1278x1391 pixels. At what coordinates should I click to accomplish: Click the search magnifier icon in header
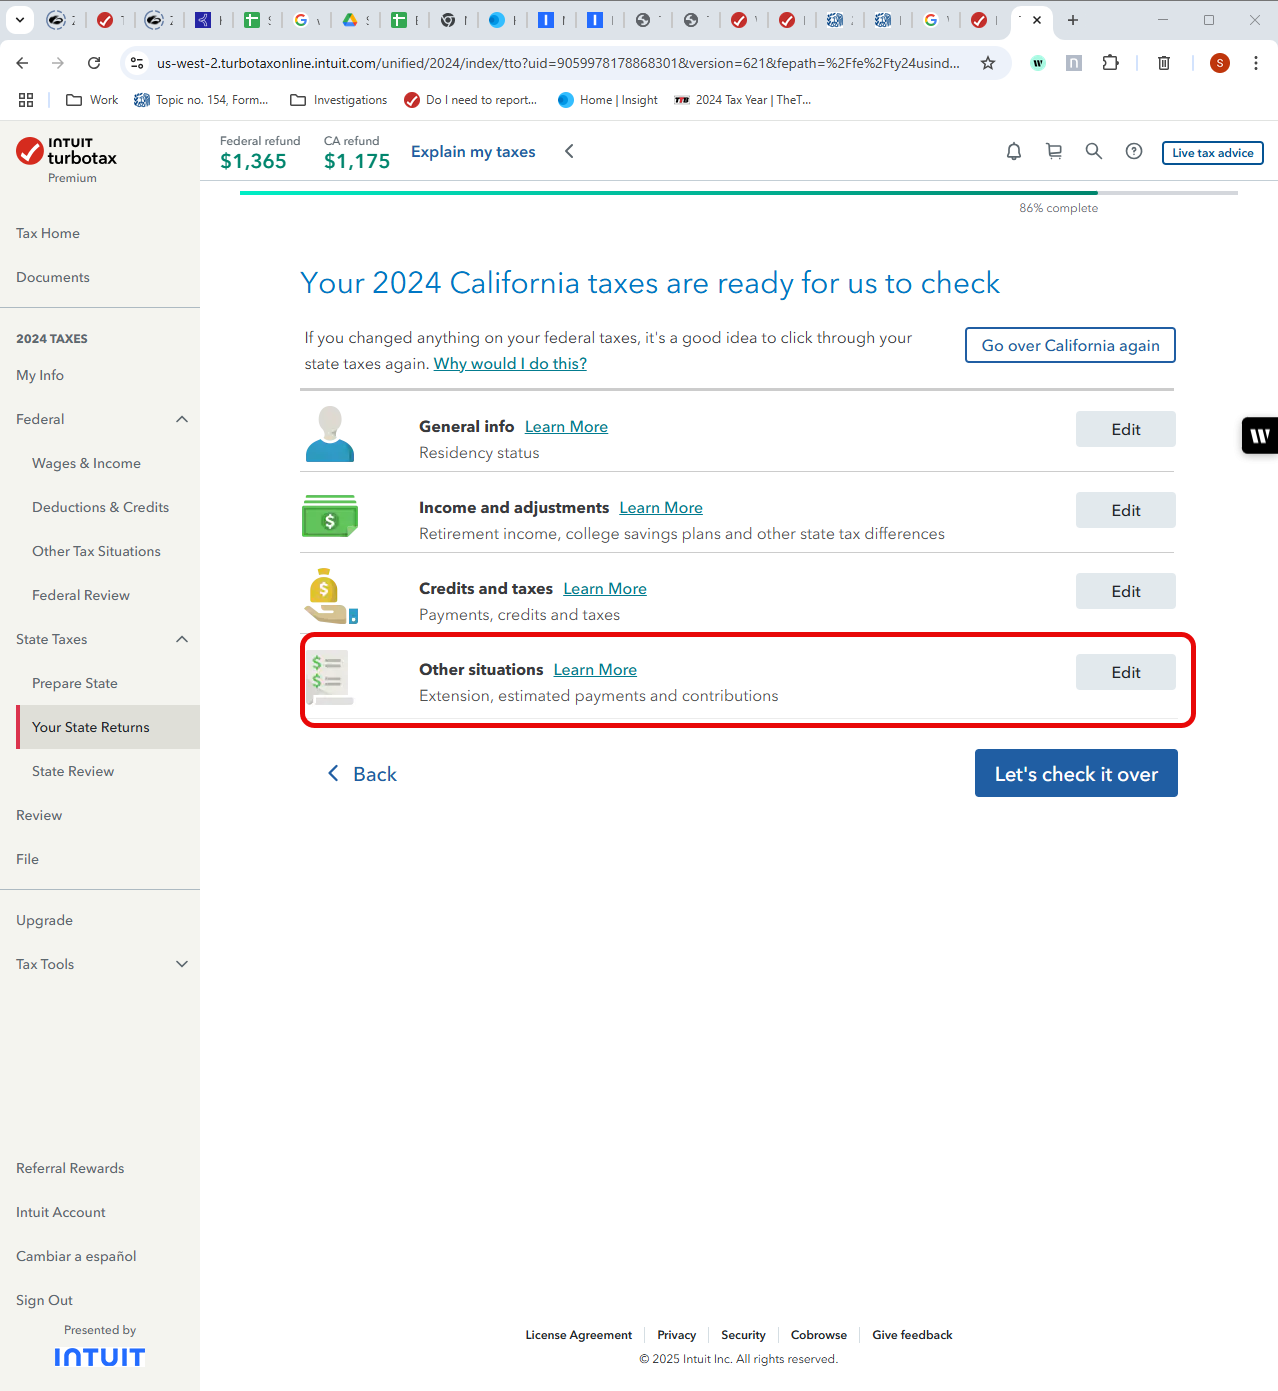(1094, 152)
